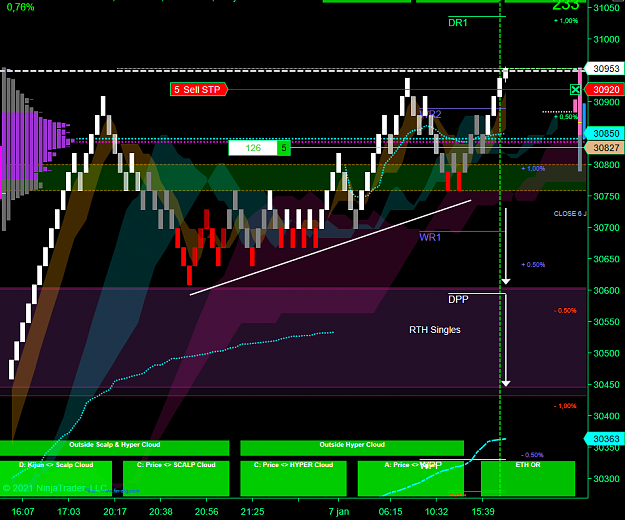Click the 'Outside Hyper Cloud' indicator box

click(x=352, y=448)
